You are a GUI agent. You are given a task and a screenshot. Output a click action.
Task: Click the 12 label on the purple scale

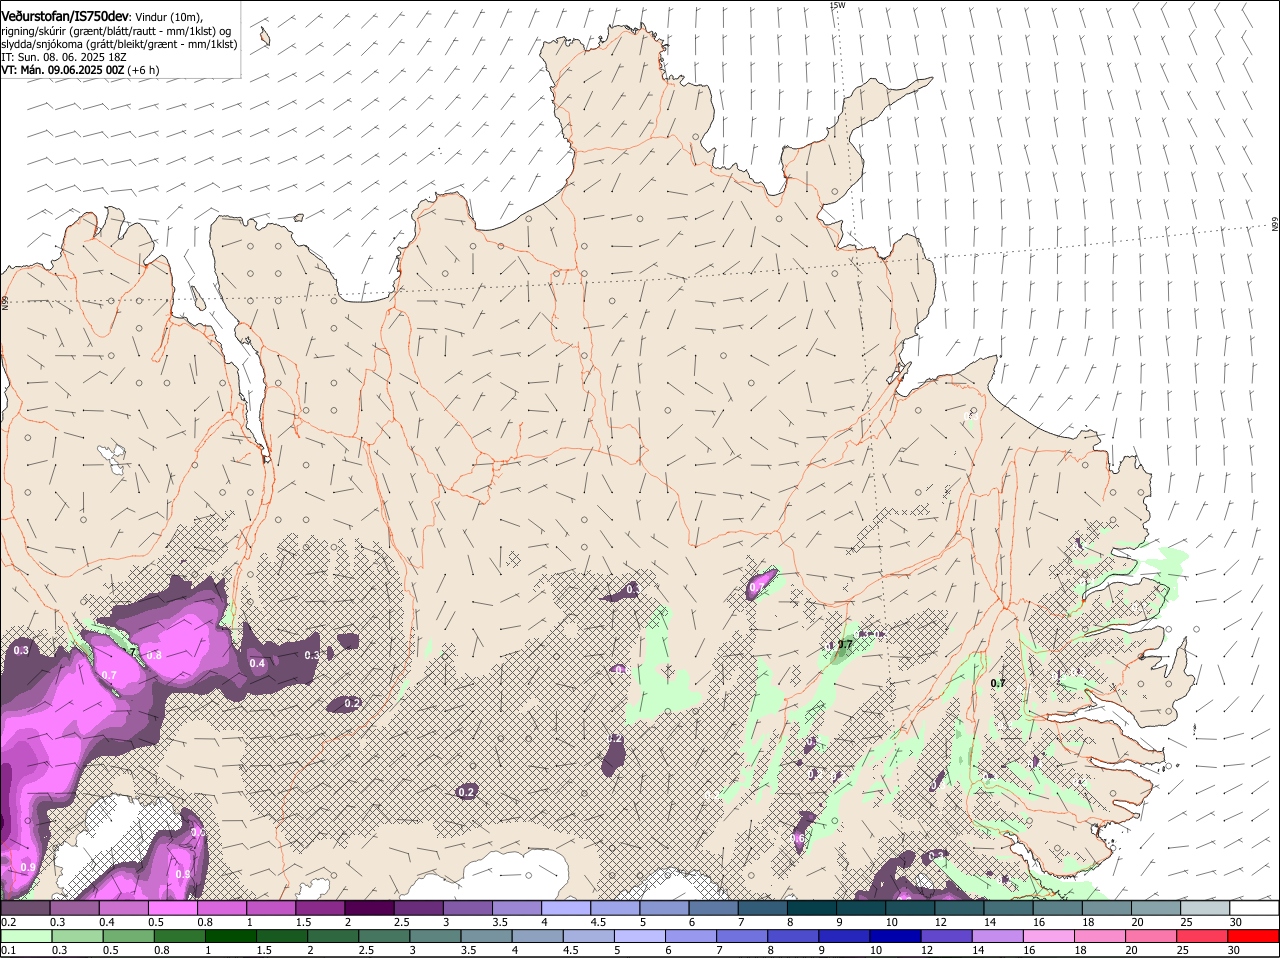pos(940,922)
